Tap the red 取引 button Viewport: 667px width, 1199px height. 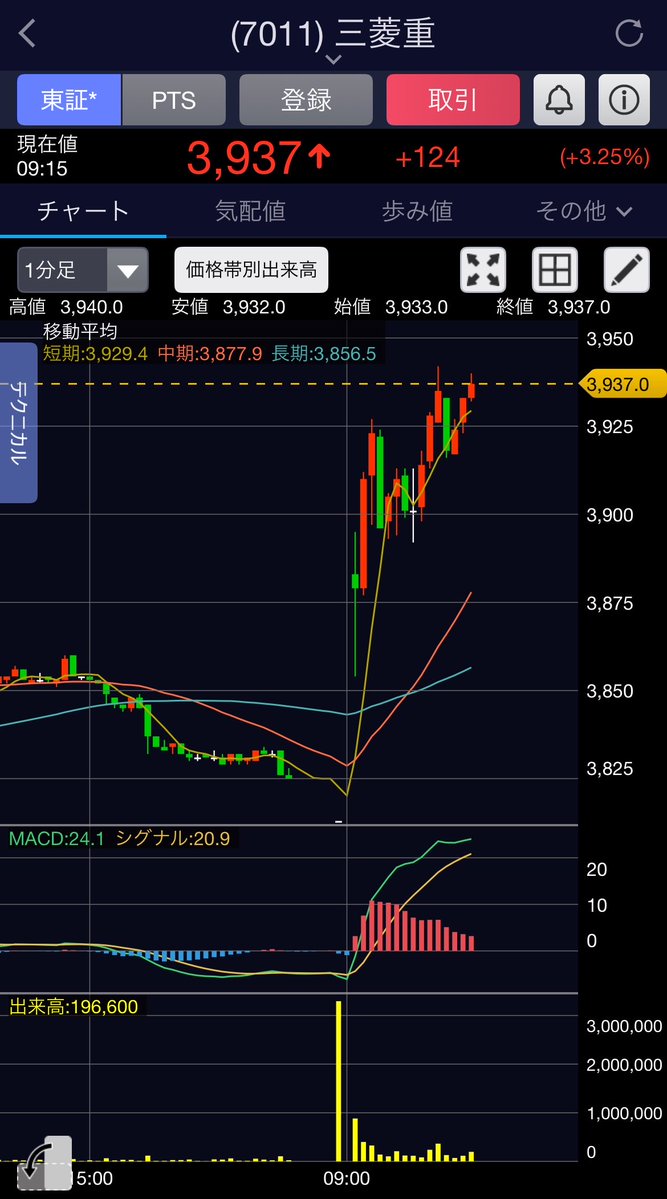(x=453, y=99)
